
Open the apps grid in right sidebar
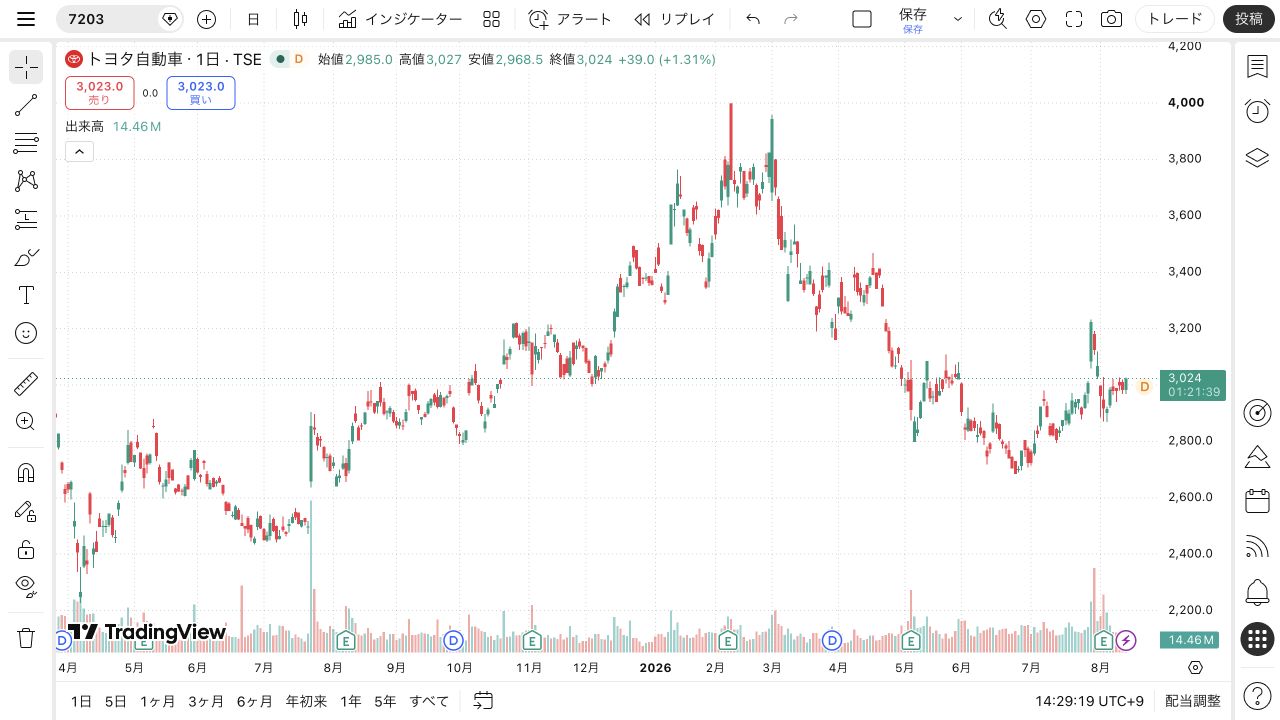1257,638
